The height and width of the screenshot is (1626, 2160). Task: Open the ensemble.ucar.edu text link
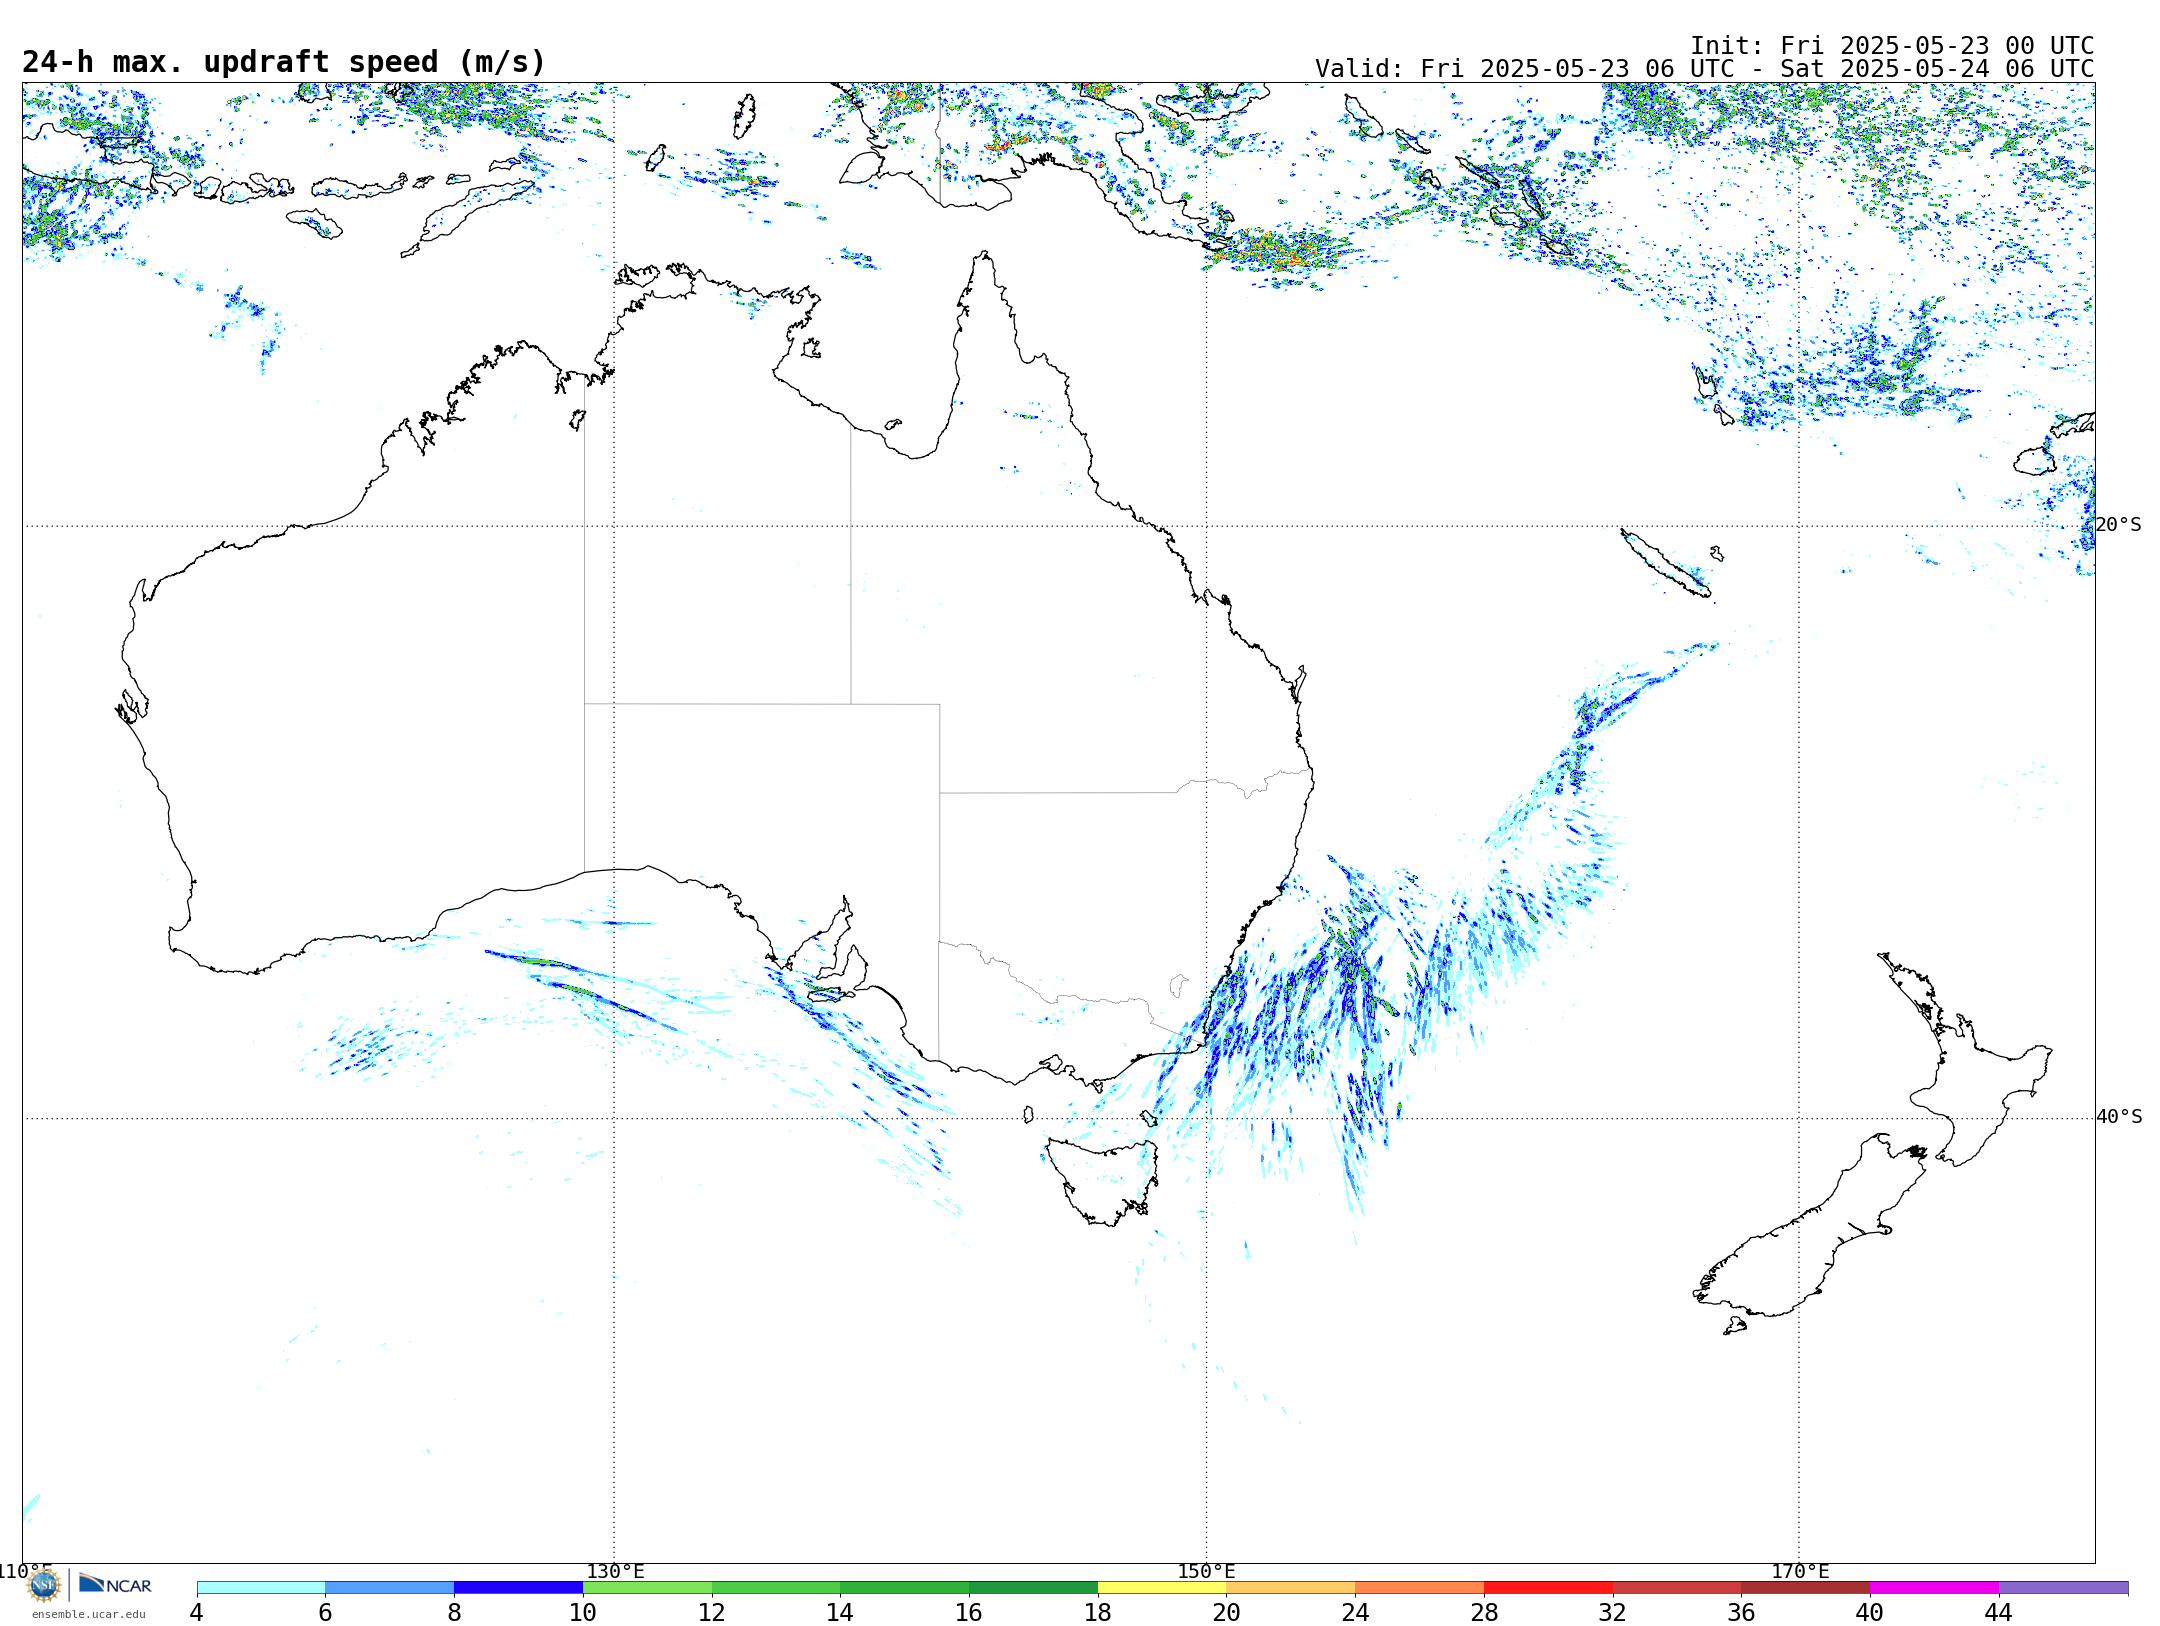pyautogui.click(x=89, y=1614)
